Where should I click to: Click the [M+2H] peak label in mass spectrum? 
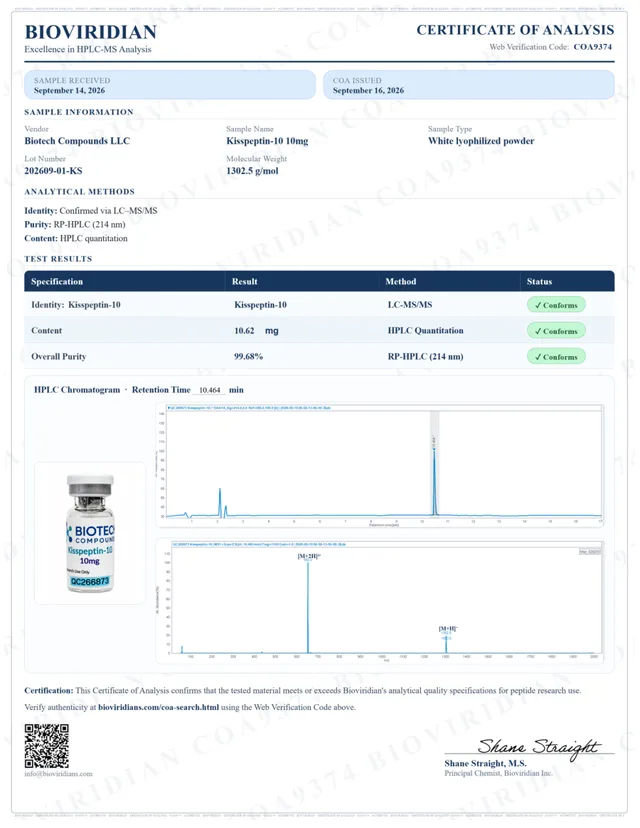pos(309,556)
